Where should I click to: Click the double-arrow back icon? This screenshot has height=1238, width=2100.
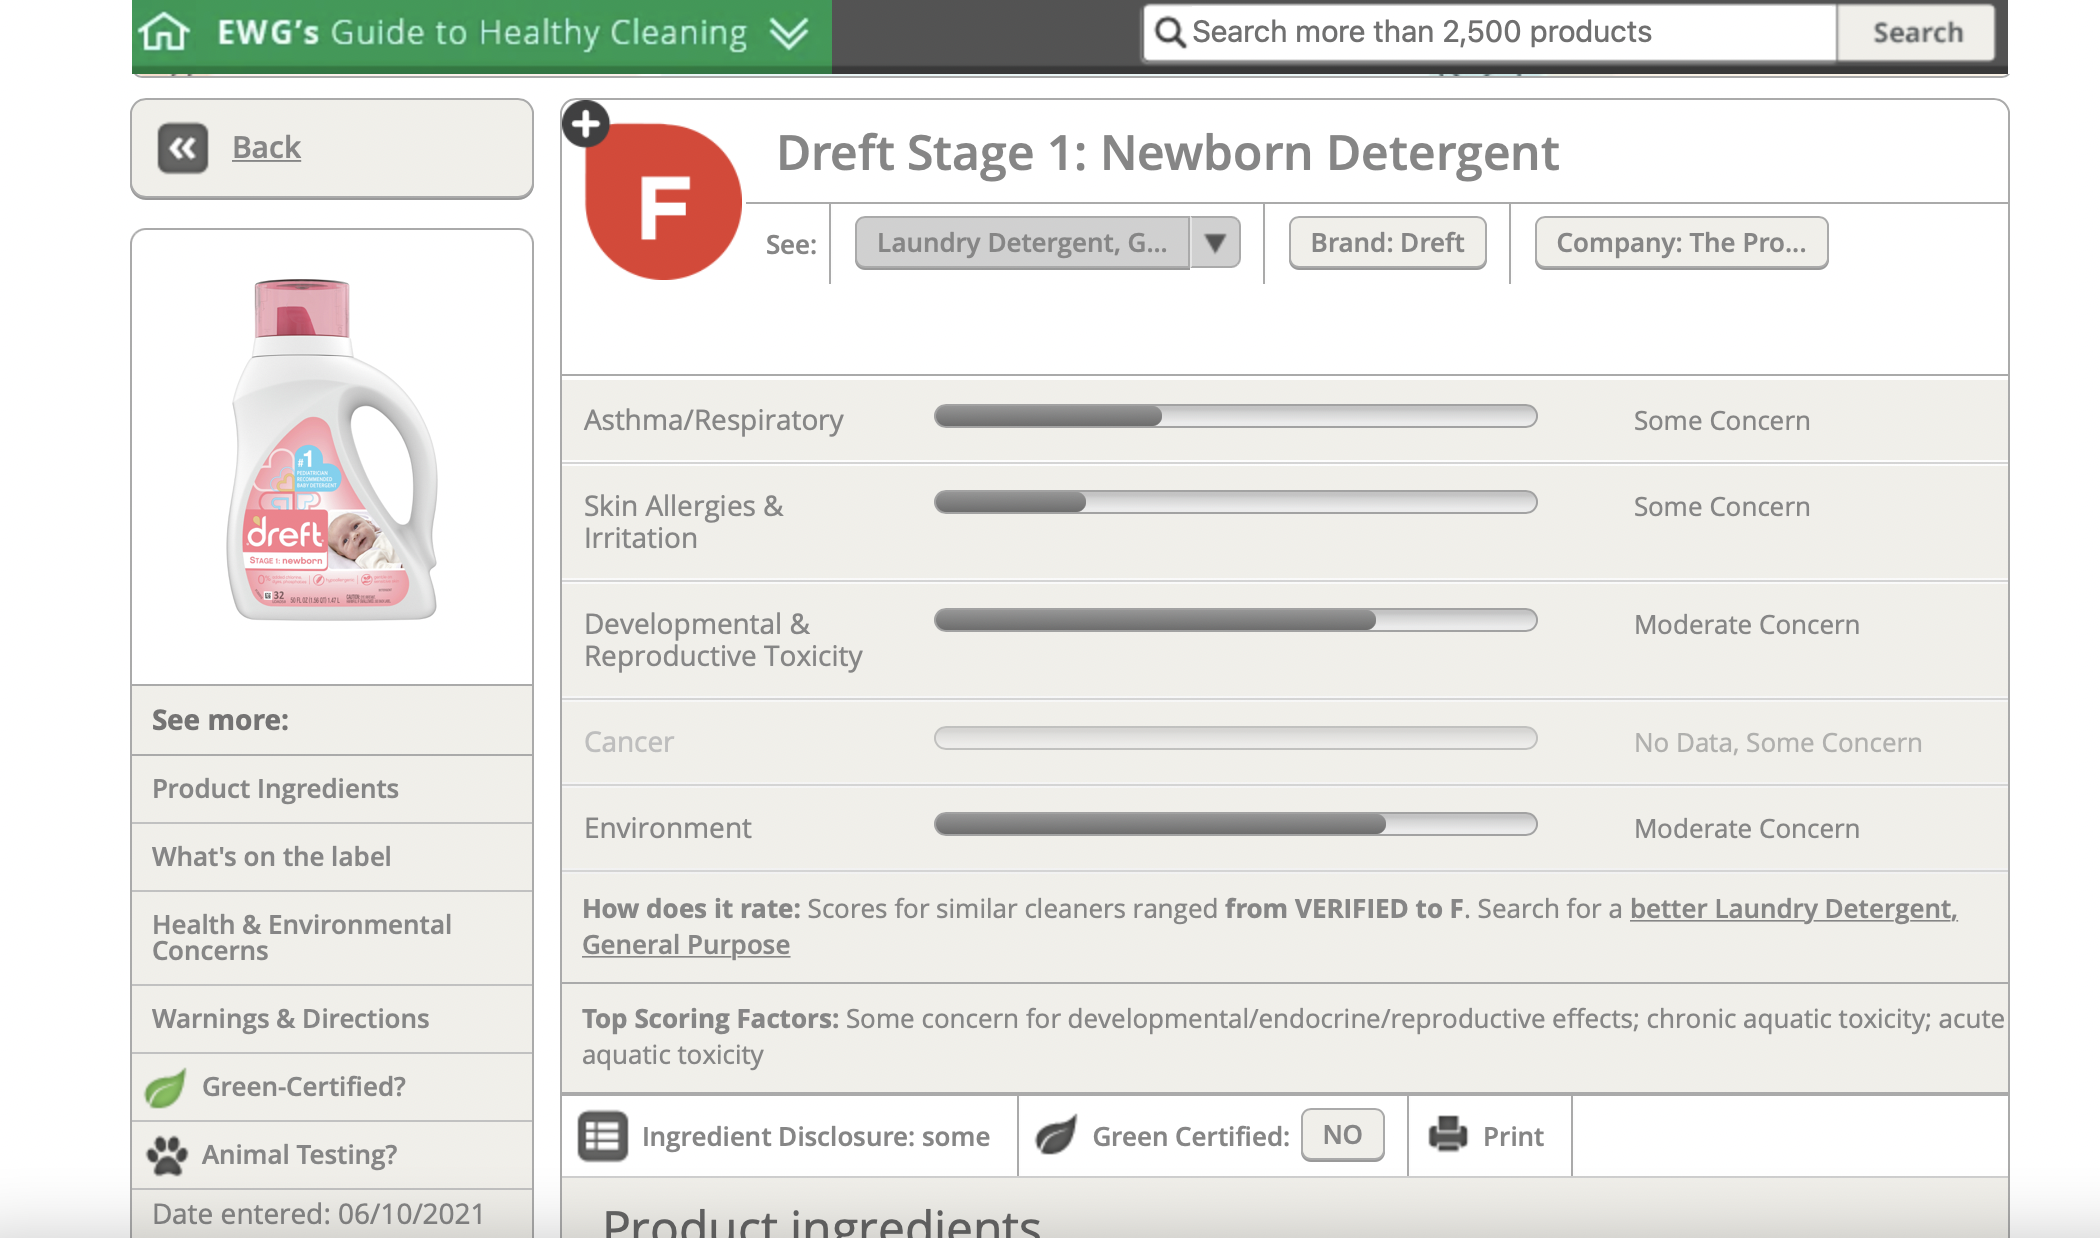183,148
